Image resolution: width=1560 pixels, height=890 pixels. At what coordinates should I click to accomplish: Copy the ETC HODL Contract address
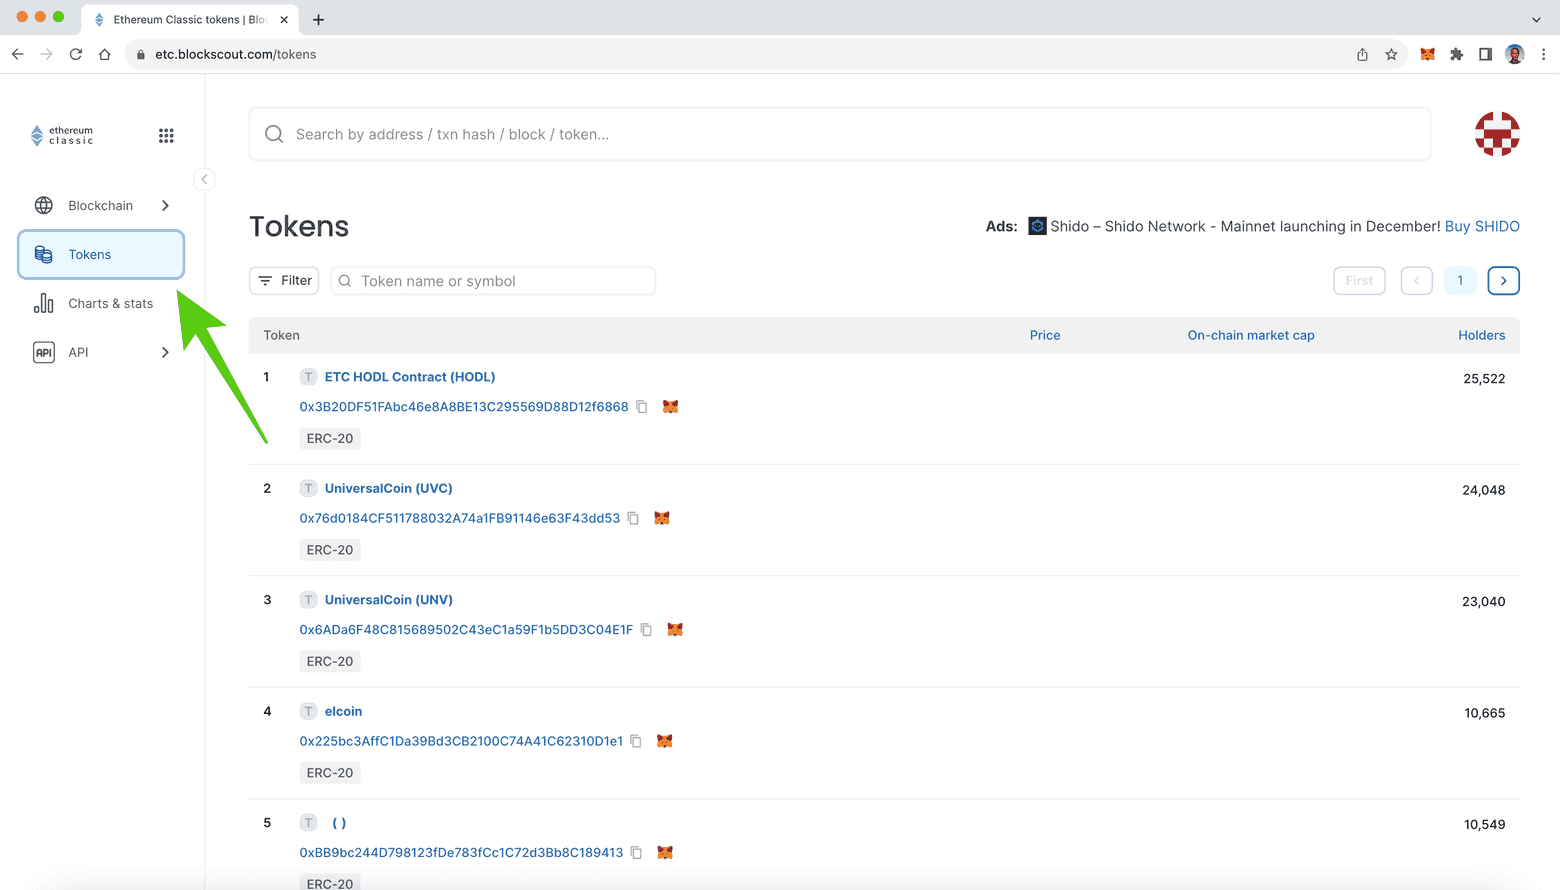[642, 407]
